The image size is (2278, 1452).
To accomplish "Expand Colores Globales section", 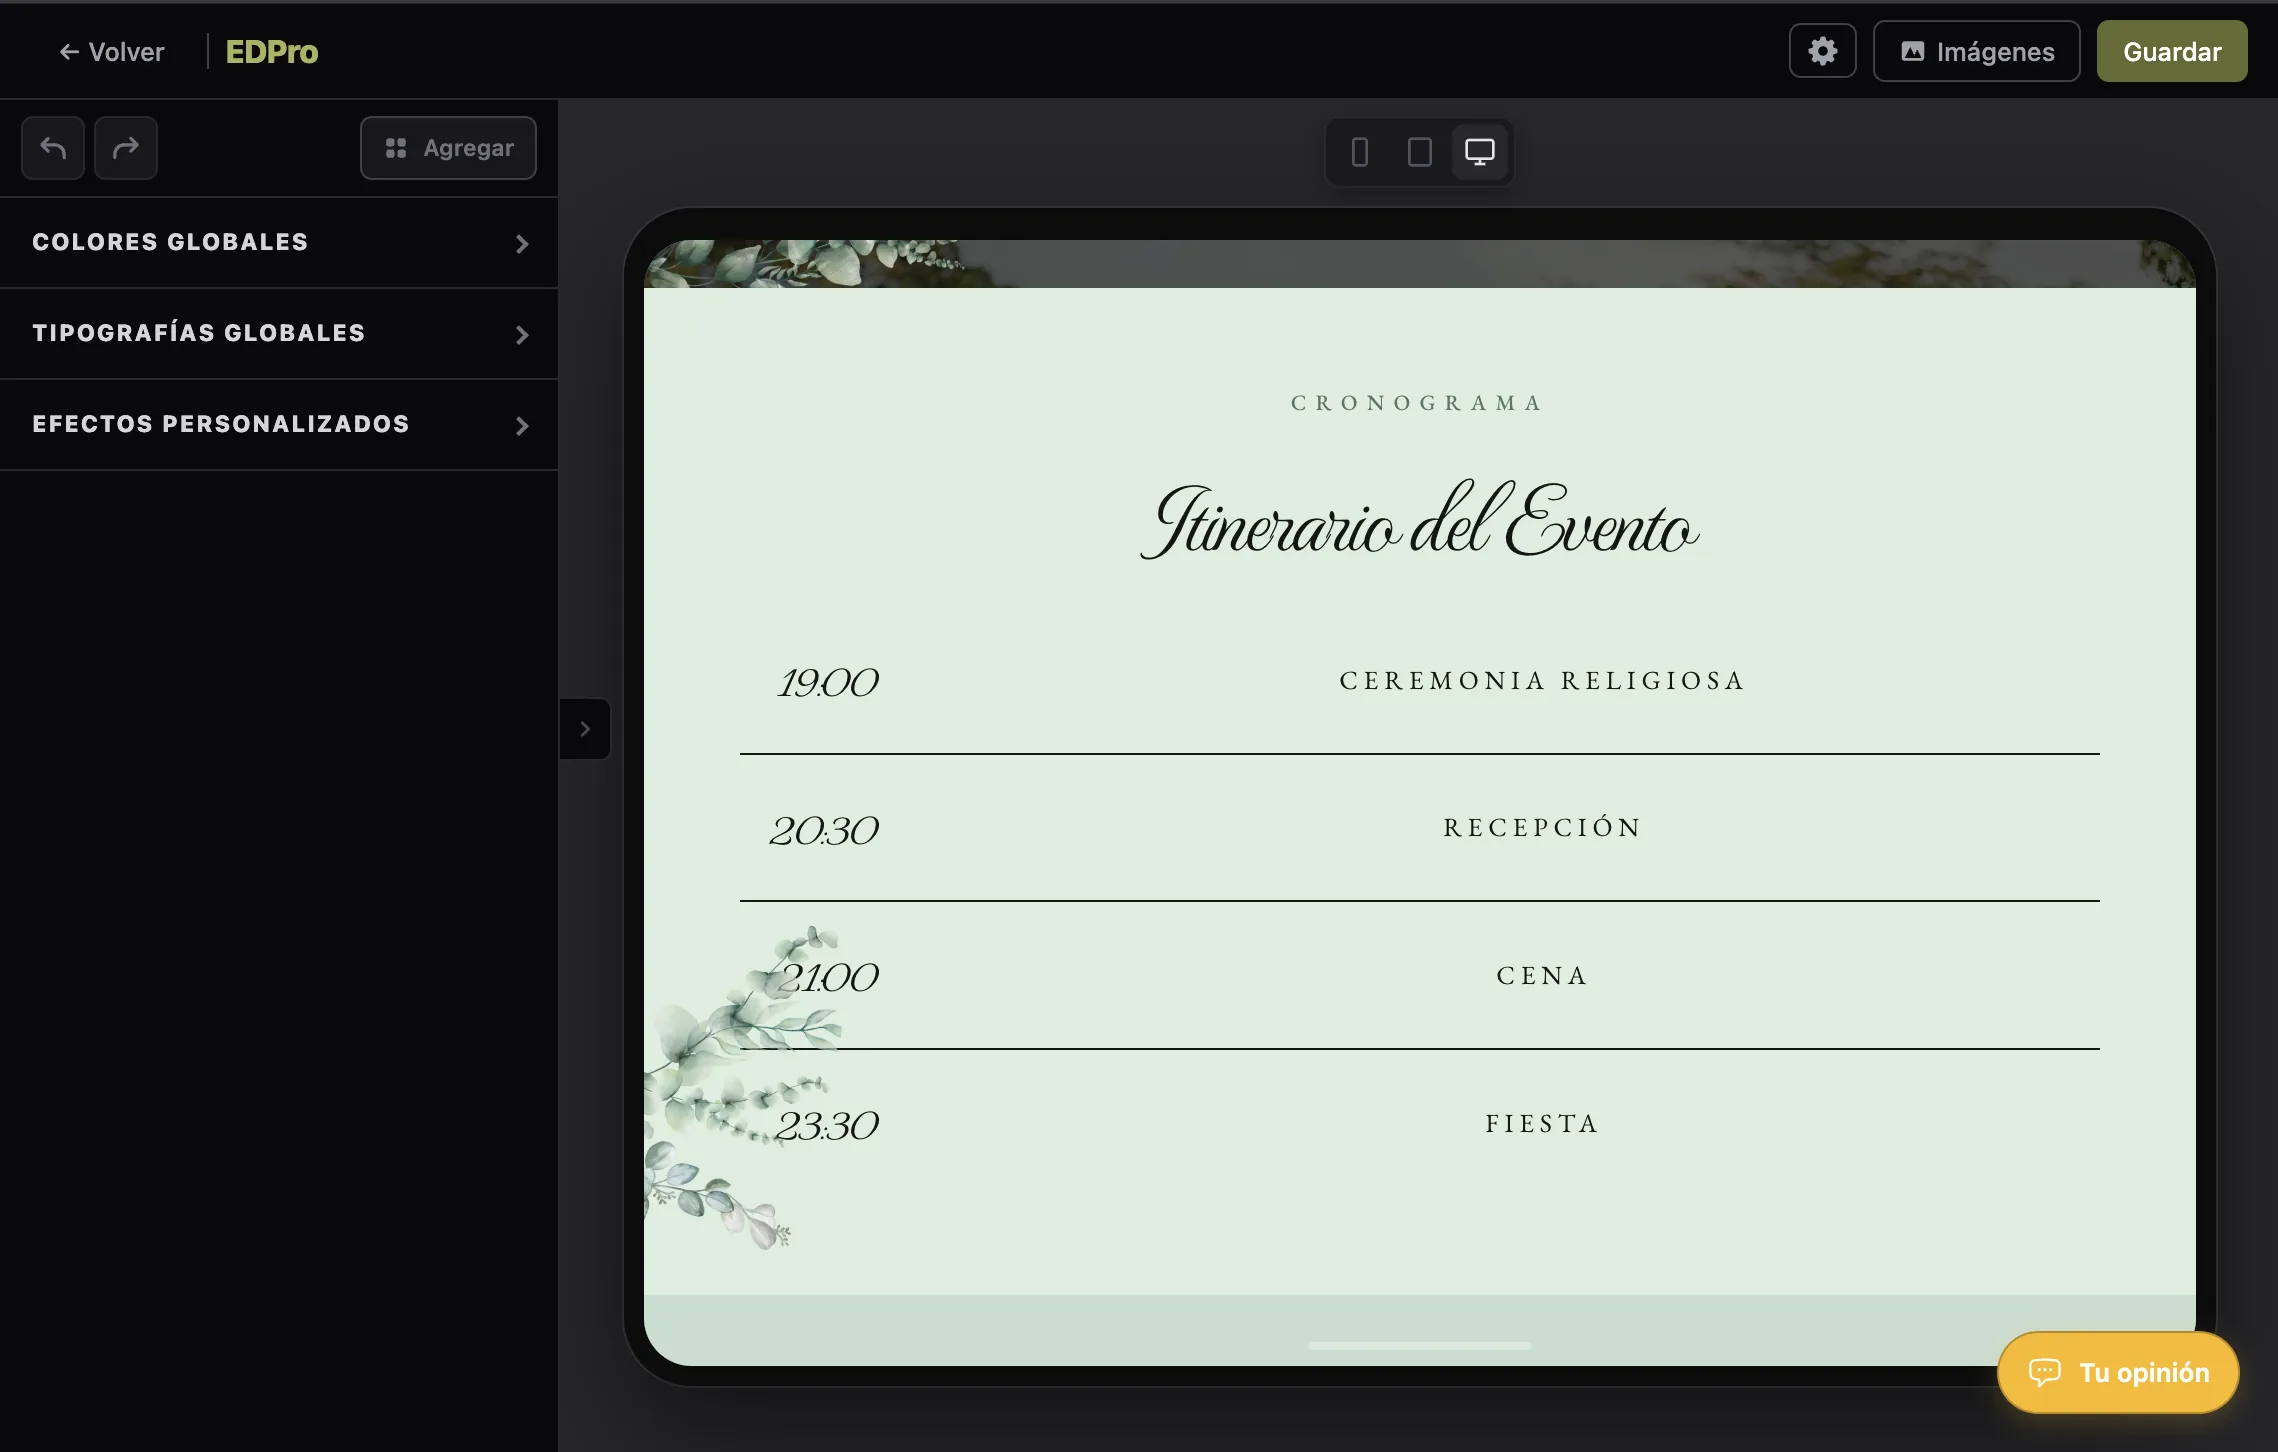I will pyautogui.click(x=279, y=243).
